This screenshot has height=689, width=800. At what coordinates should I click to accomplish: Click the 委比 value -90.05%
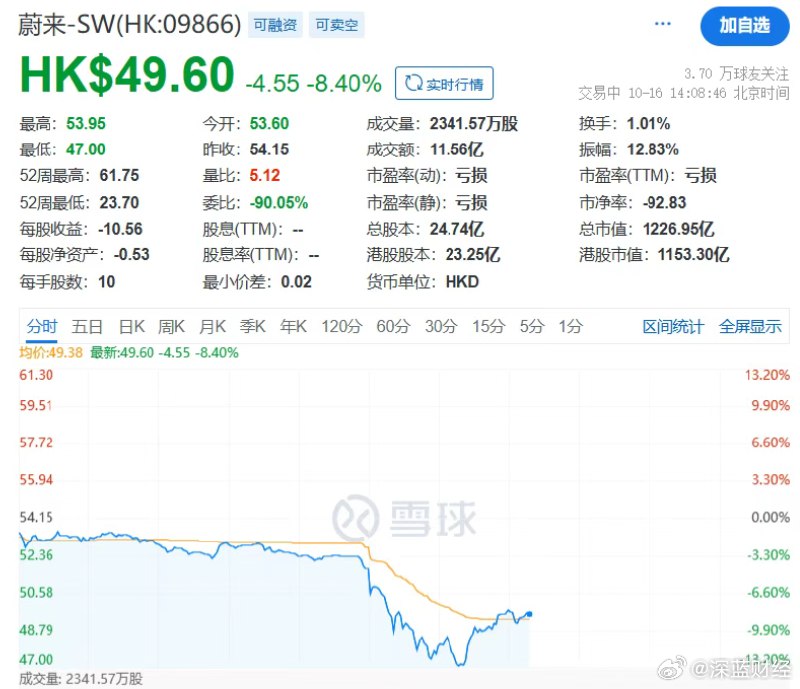click(279, 203)
